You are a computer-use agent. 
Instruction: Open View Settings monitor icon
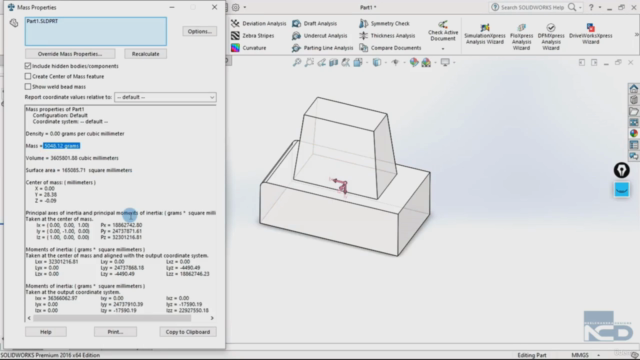pos(445,62)
